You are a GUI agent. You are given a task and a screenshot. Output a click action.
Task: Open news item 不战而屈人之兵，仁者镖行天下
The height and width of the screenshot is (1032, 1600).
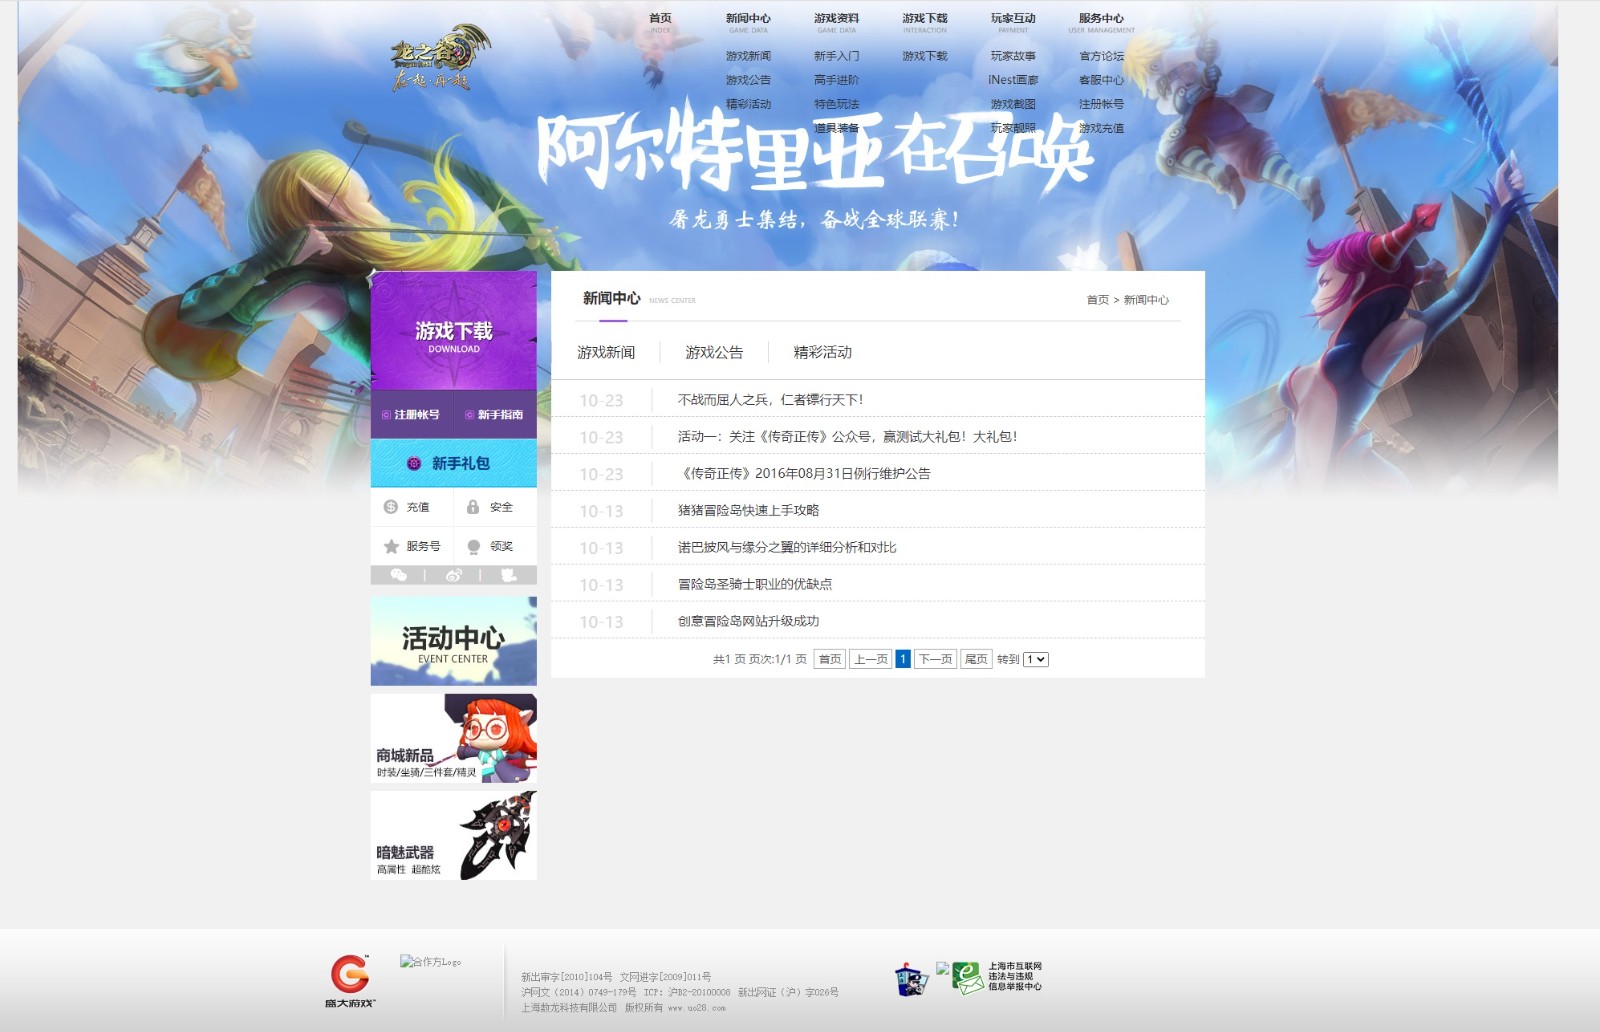point(770,399)
